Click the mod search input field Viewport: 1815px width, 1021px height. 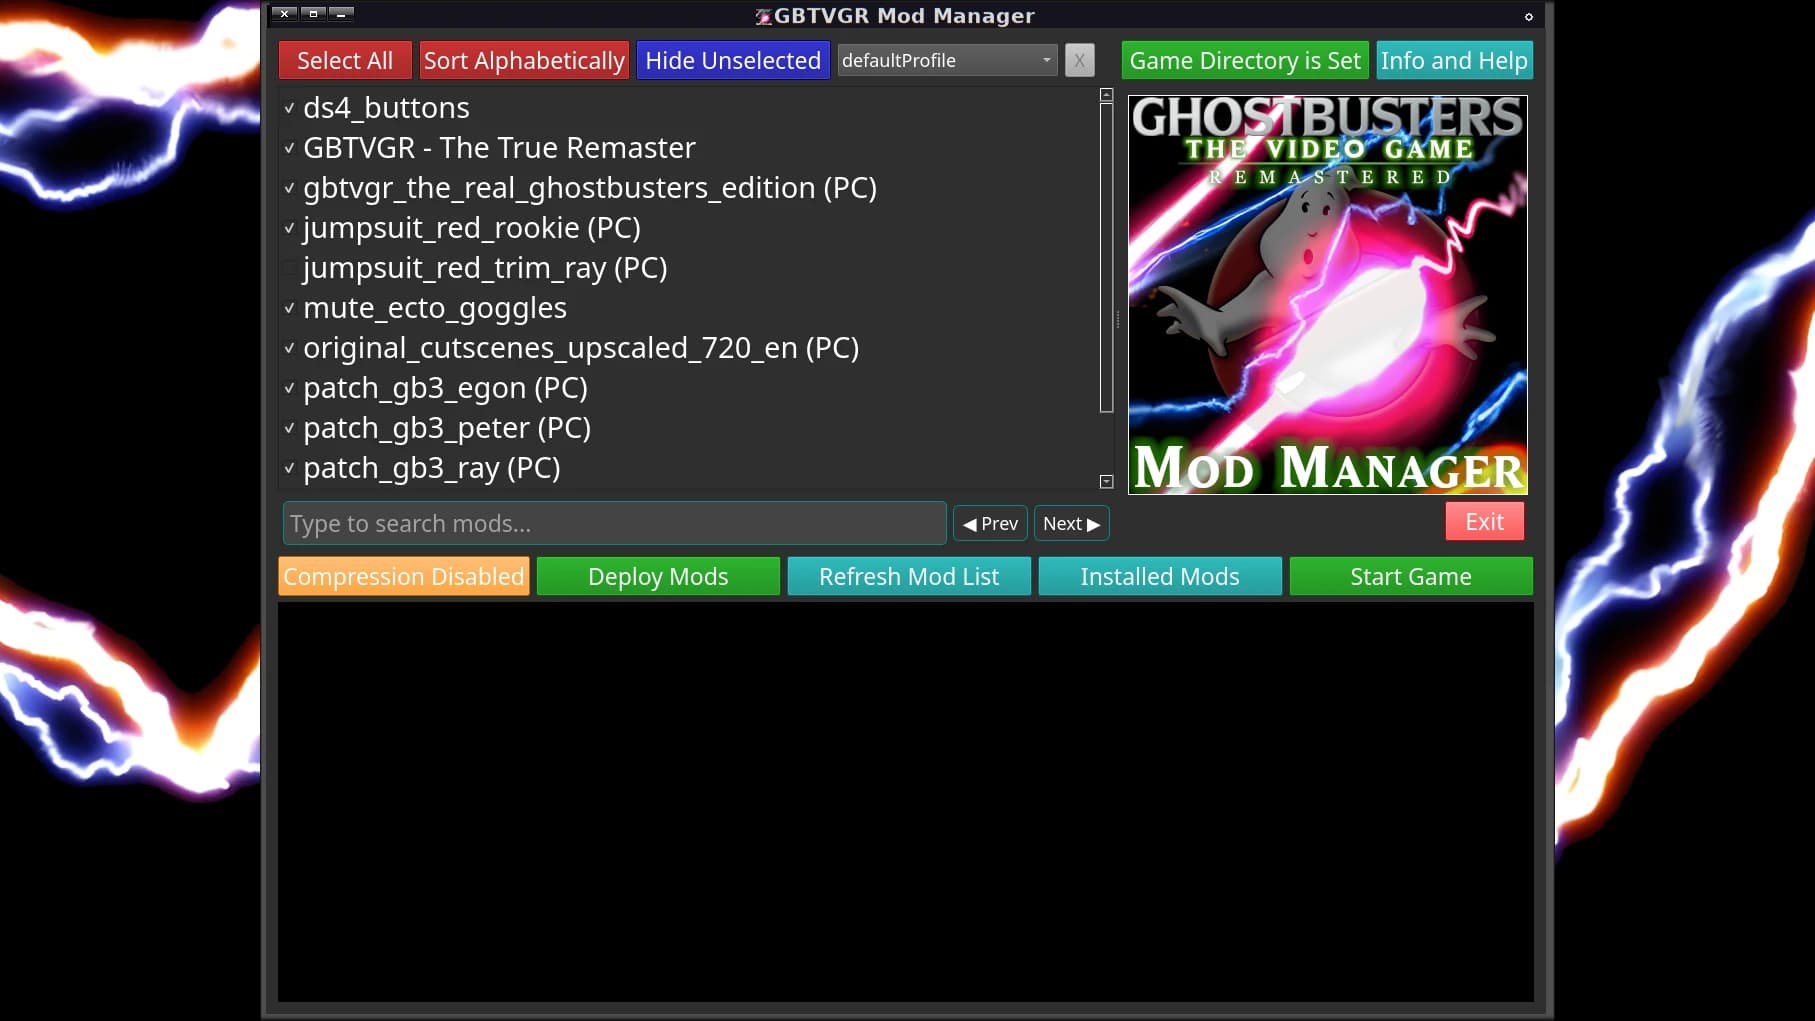click(x=615, y=523)
